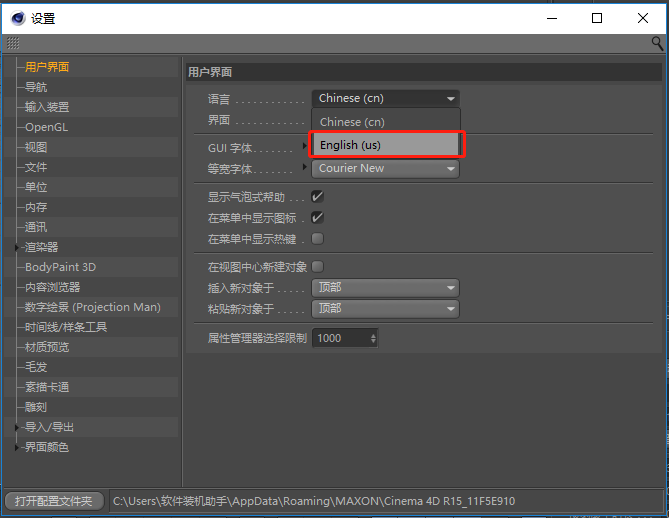Expand the 渲染器 tree node
The height and width of the screenshot is (518, 669).
(17, 247)
